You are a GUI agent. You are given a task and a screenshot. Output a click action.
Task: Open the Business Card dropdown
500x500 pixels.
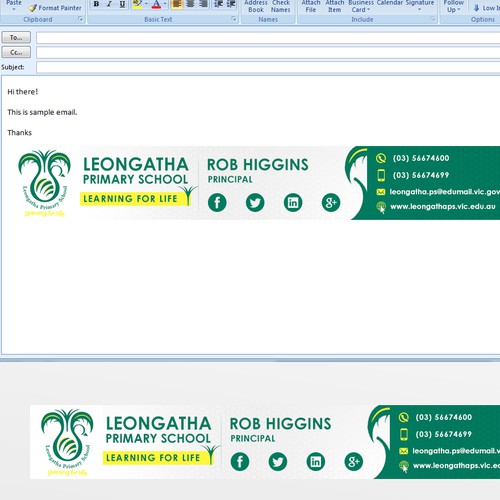click(361, 6)
